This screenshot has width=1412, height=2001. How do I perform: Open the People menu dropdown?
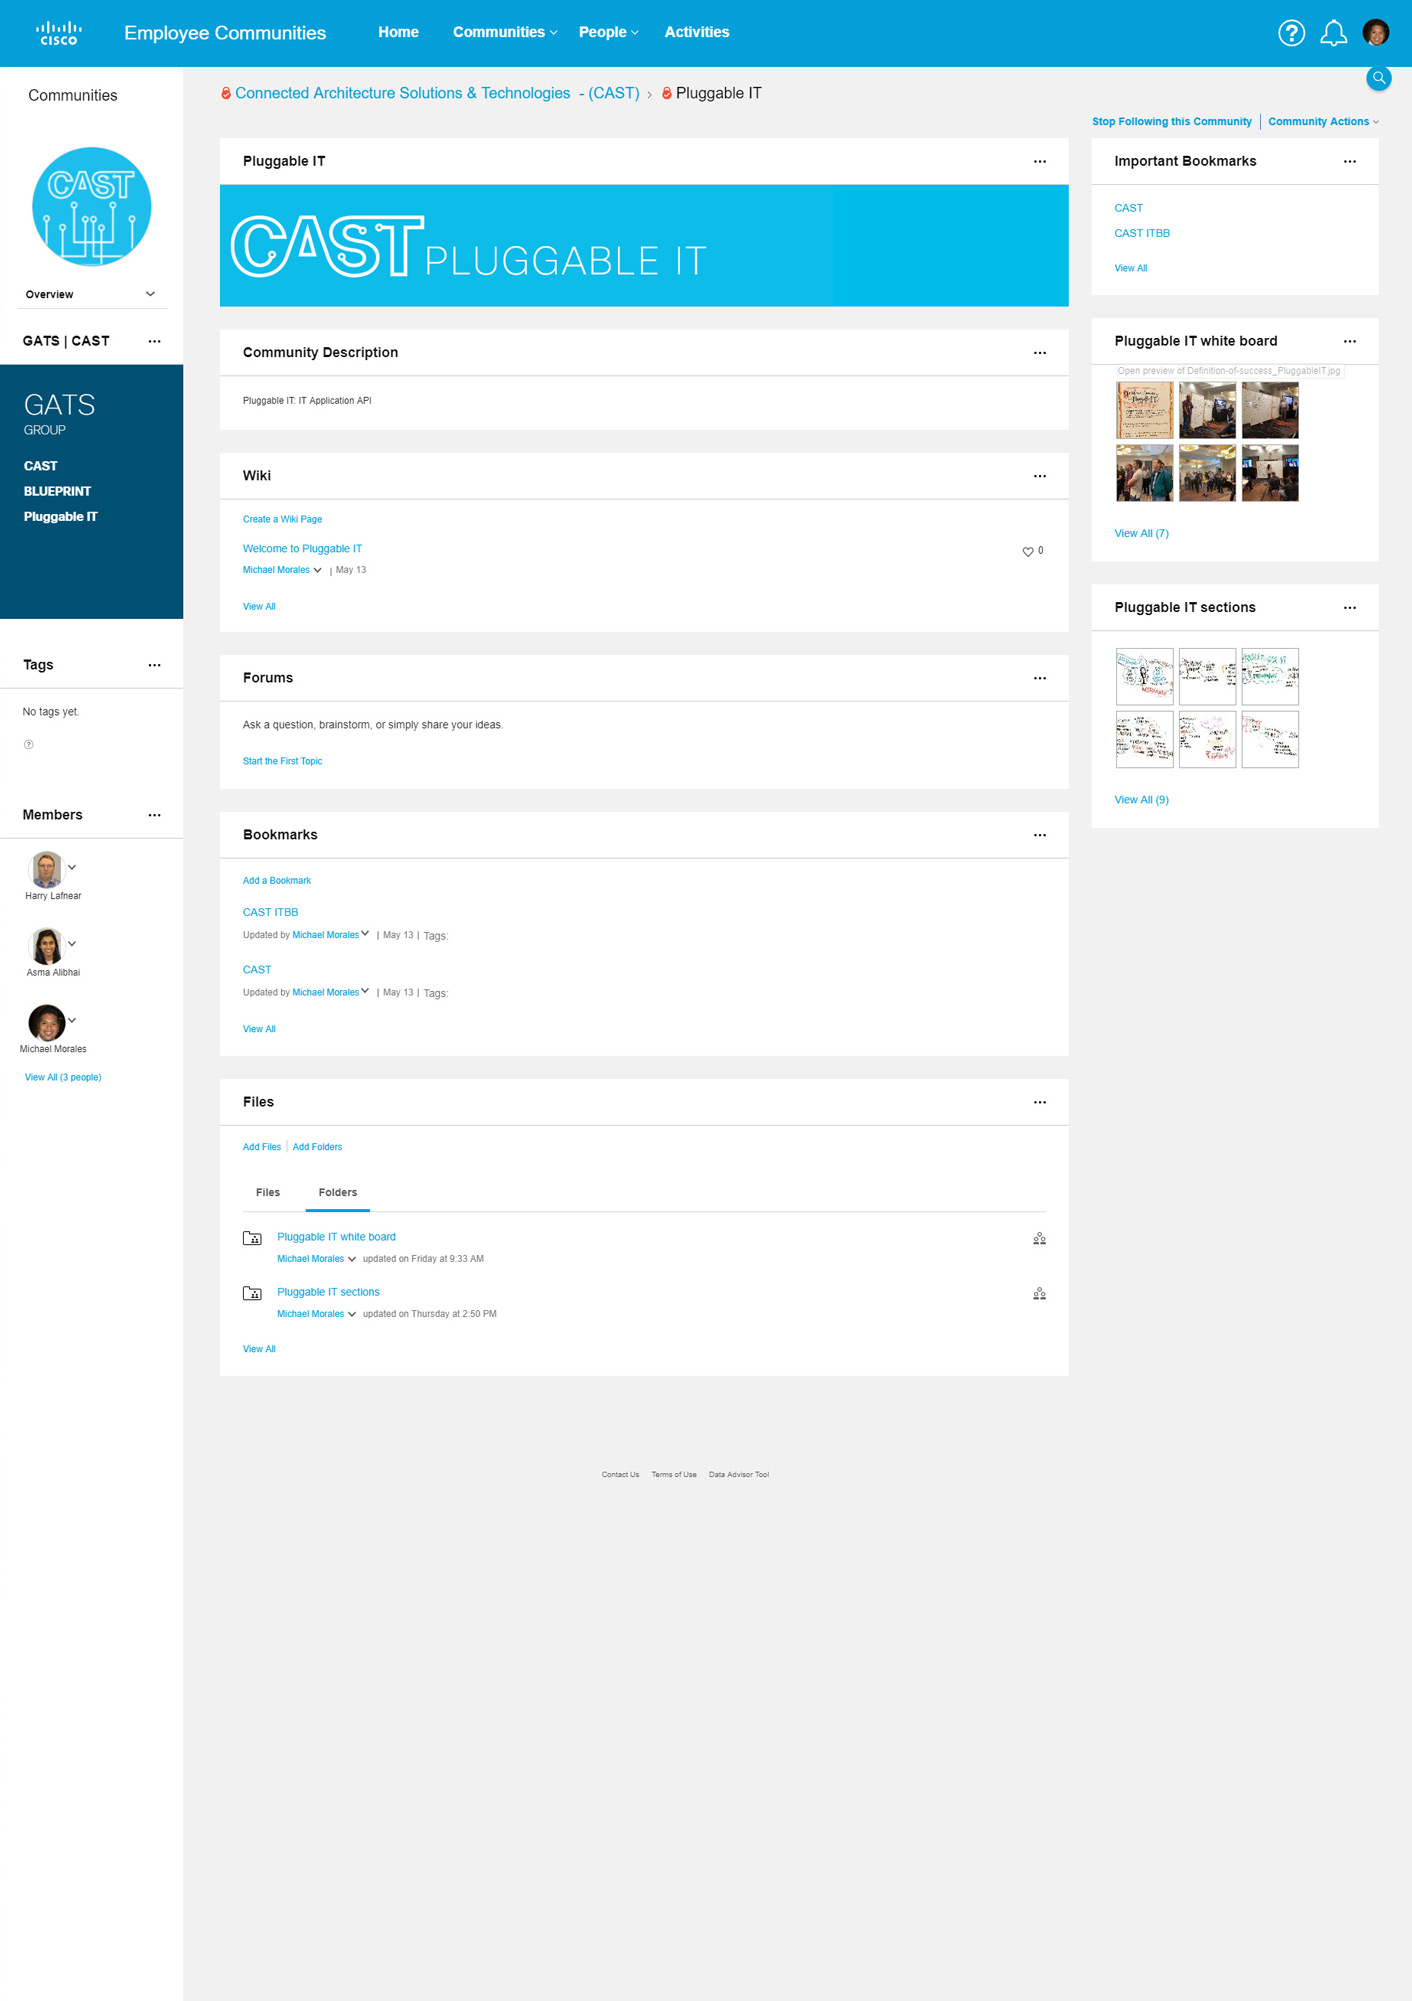tap(608, 32)
